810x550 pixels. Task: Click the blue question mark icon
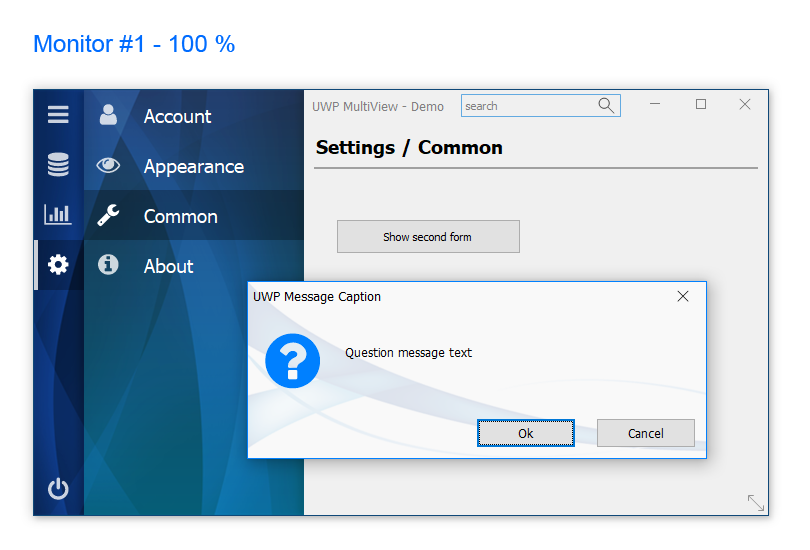pyautogui.click(x=292, y=360)
